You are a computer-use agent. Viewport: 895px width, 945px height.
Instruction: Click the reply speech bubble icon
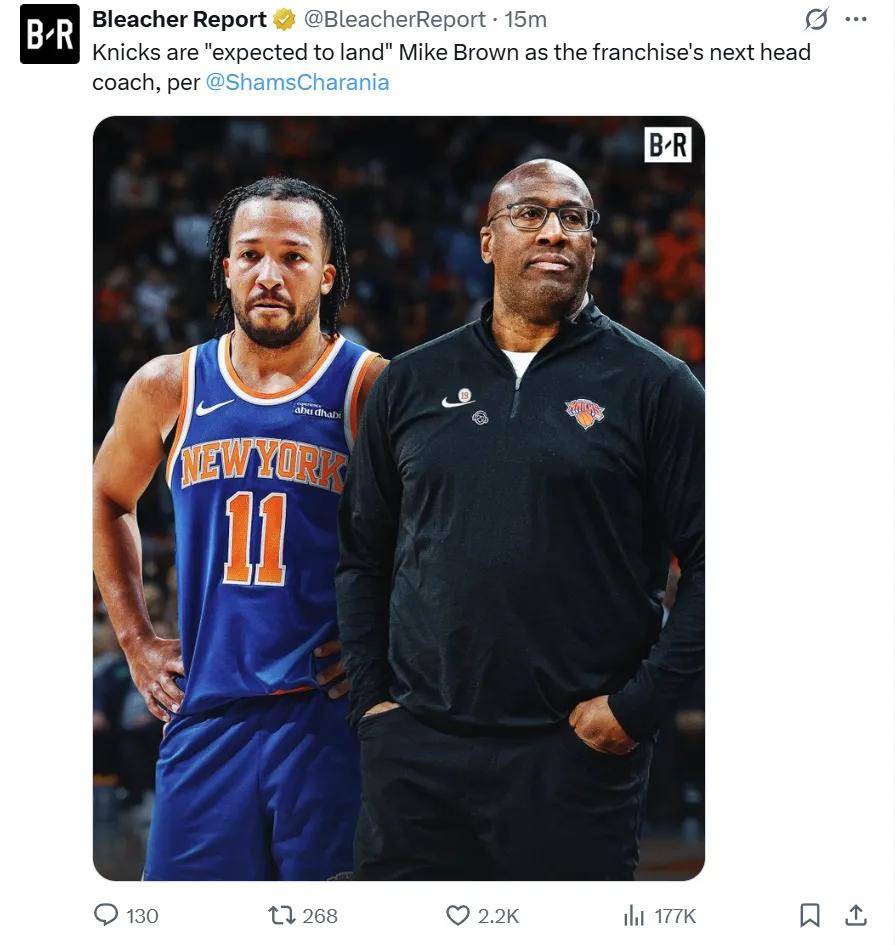click(106, 915)
